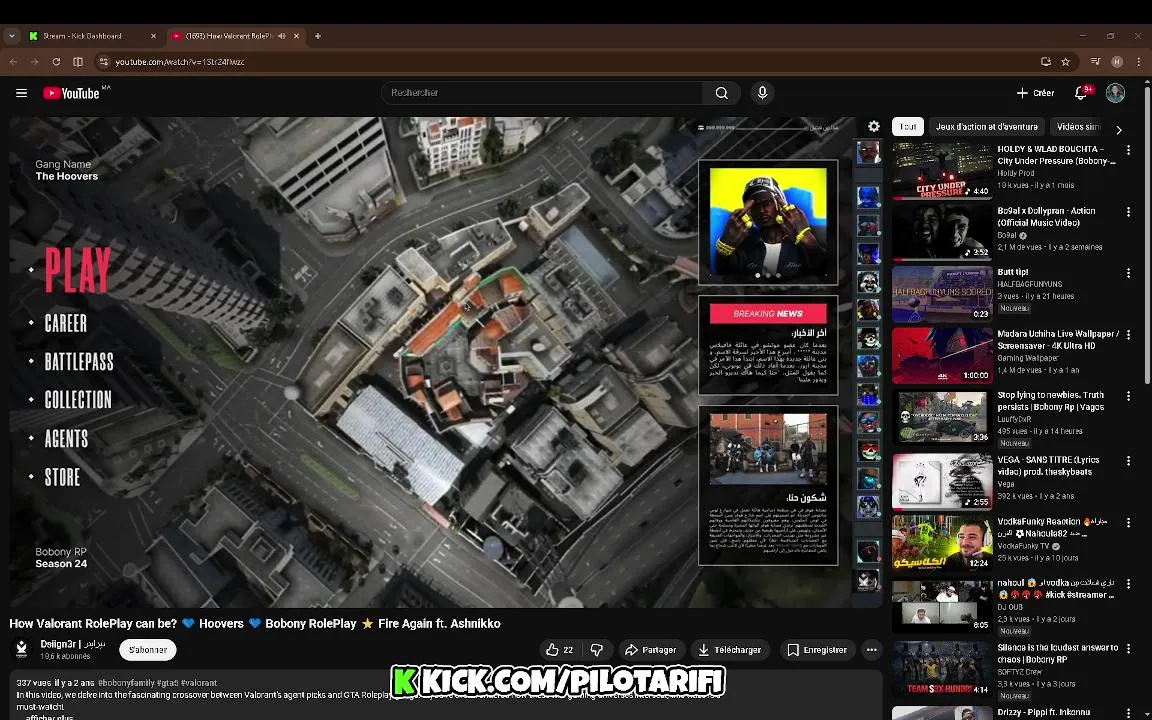Open the Butt tip! video title
The width and height of the screenshot is (1152, 720).
point(1012,272)
